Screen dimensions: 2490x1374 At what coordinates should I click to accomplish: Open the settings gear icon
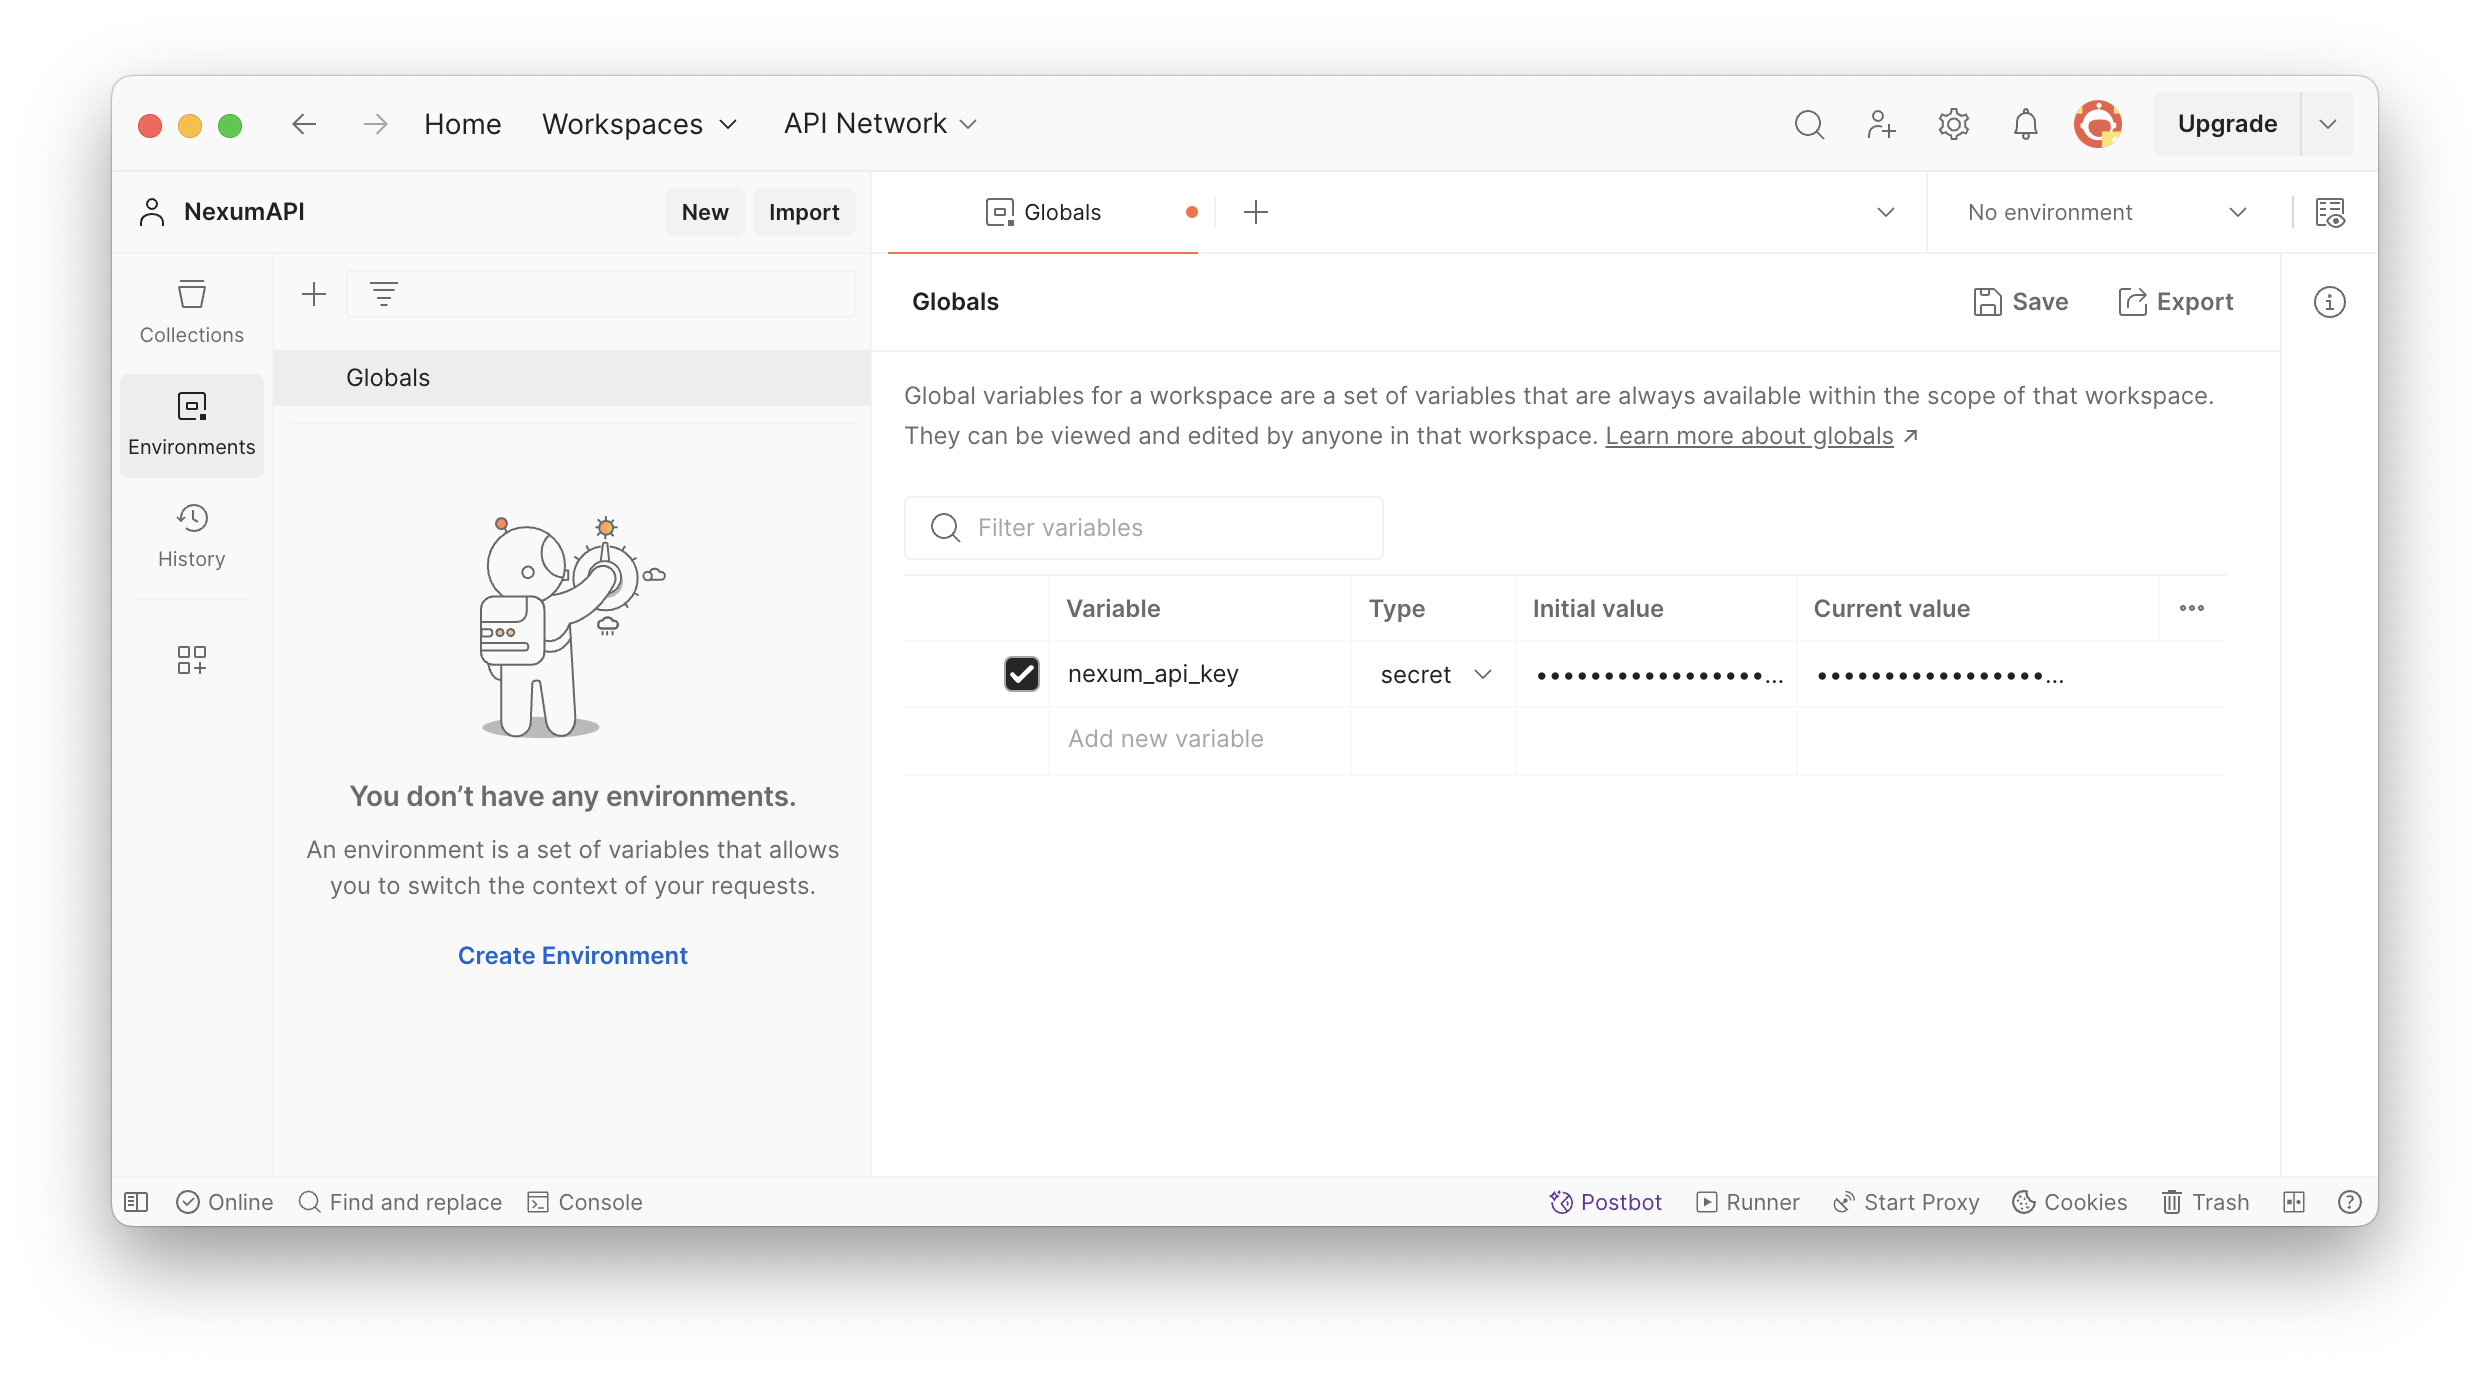pos(1953,124)
